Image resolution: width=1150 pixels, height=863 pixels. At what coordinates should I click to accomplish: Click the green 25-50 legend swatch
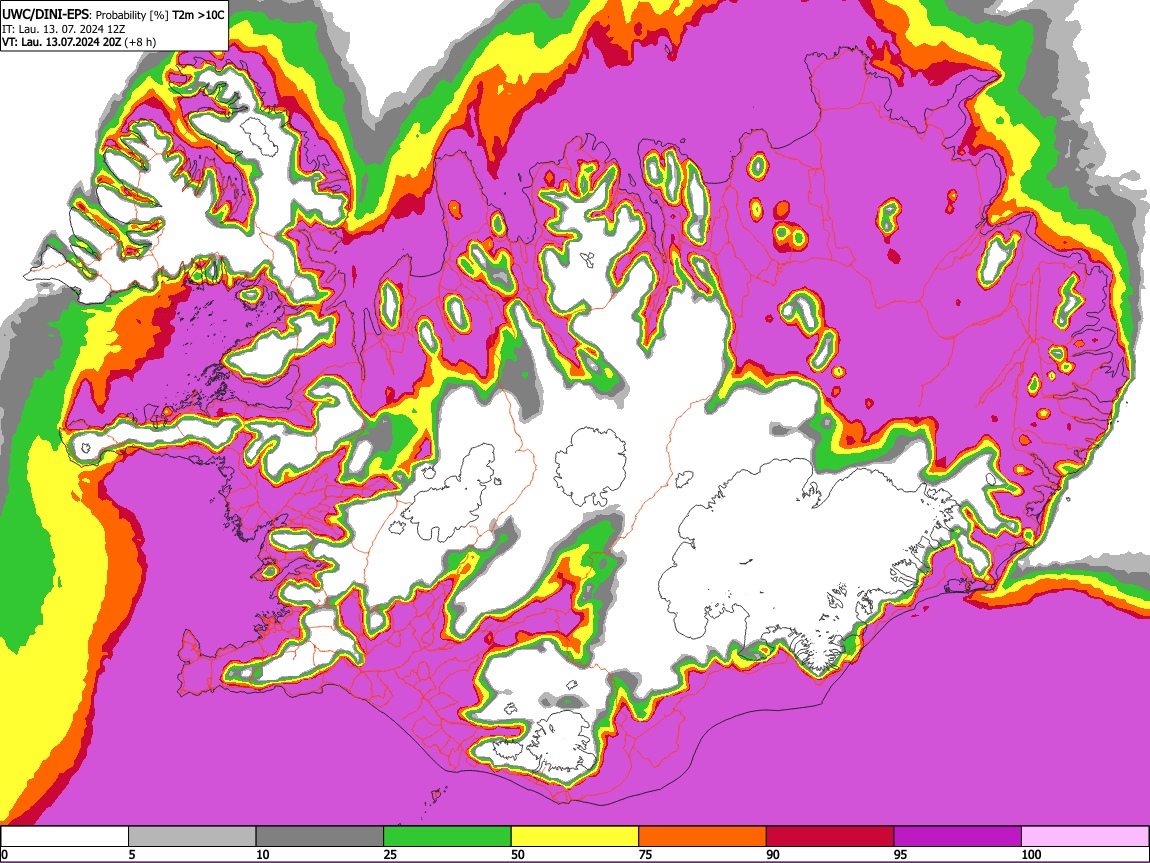point(447,836)
